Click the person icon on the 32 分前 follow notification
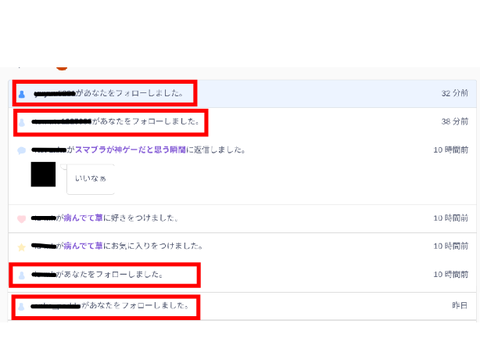Image resolution: width=480 pixels, height=360 pixels. click(22, 94)
